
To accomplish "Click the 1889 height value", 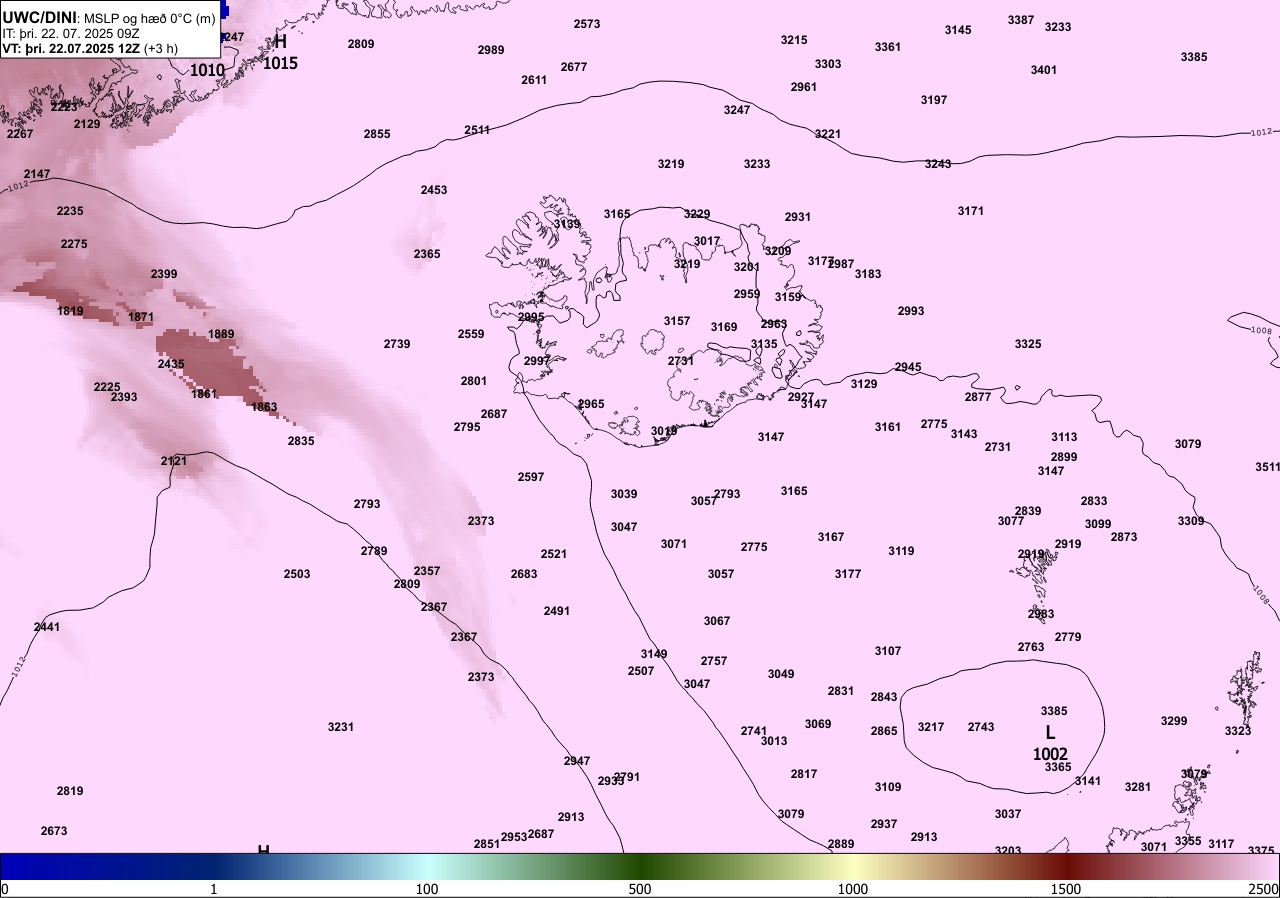I will 221,334.
